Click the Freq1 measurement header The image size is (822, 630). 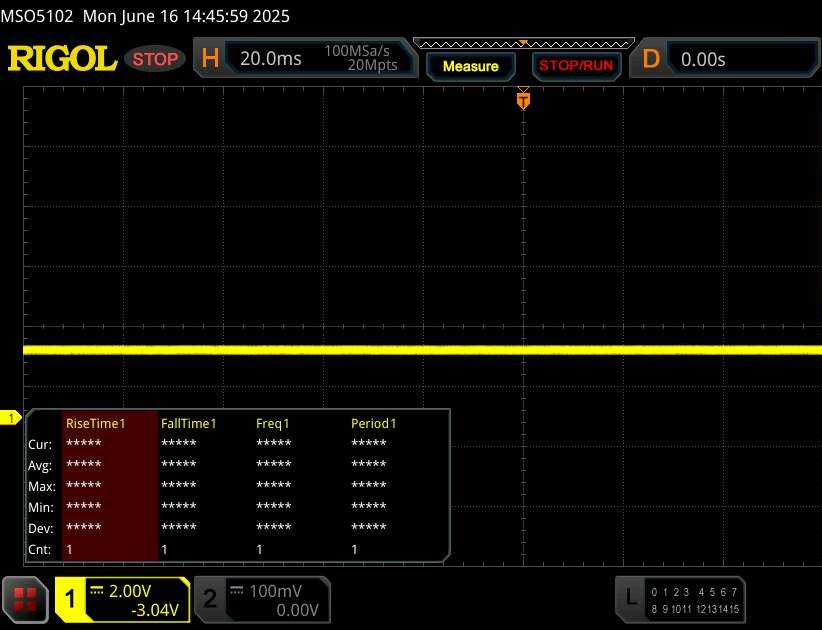(x=273, y=423)
